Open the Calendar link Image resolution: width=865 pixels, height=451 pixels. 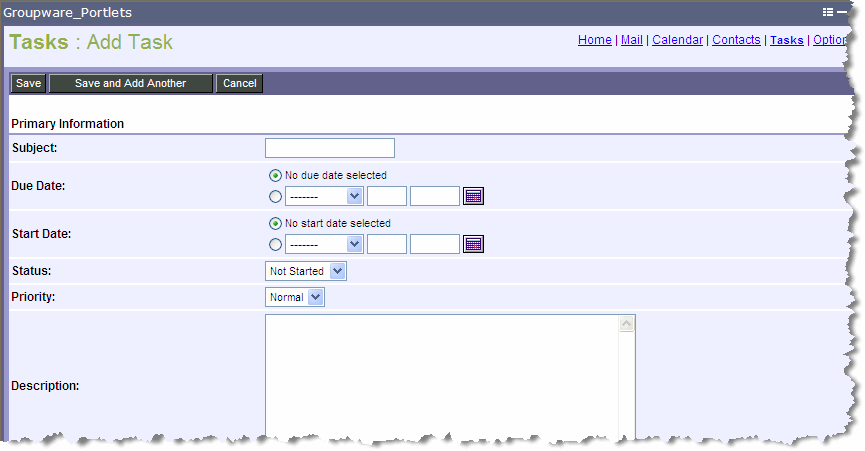[677, 40]
